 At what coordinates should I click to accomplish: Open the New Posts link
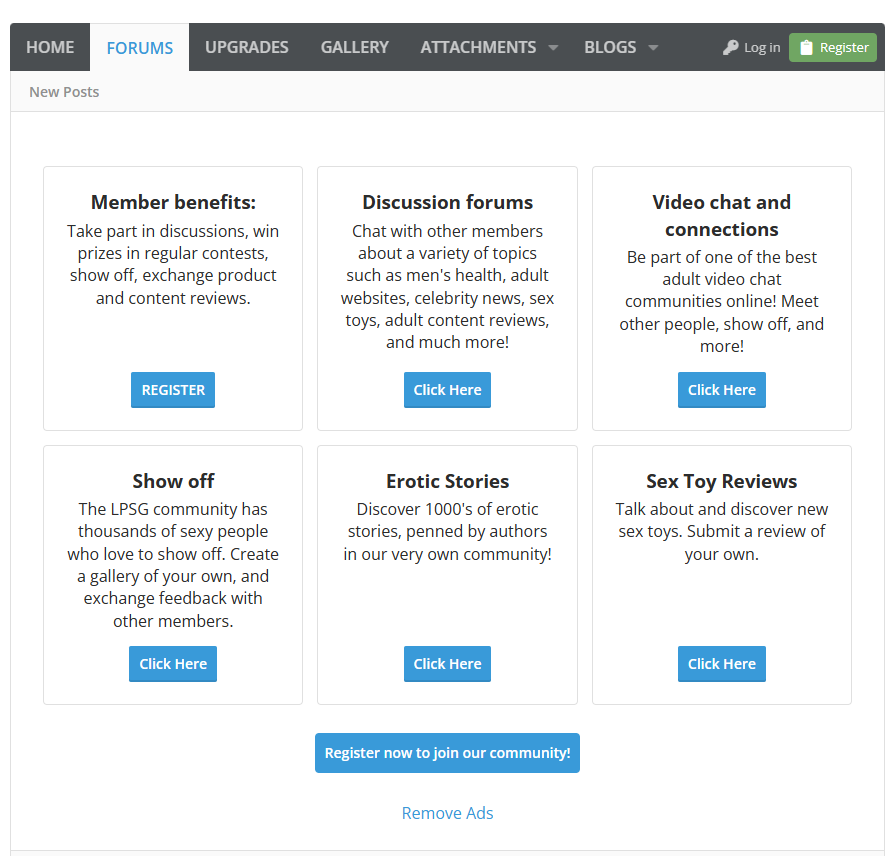tap(64, 92)
